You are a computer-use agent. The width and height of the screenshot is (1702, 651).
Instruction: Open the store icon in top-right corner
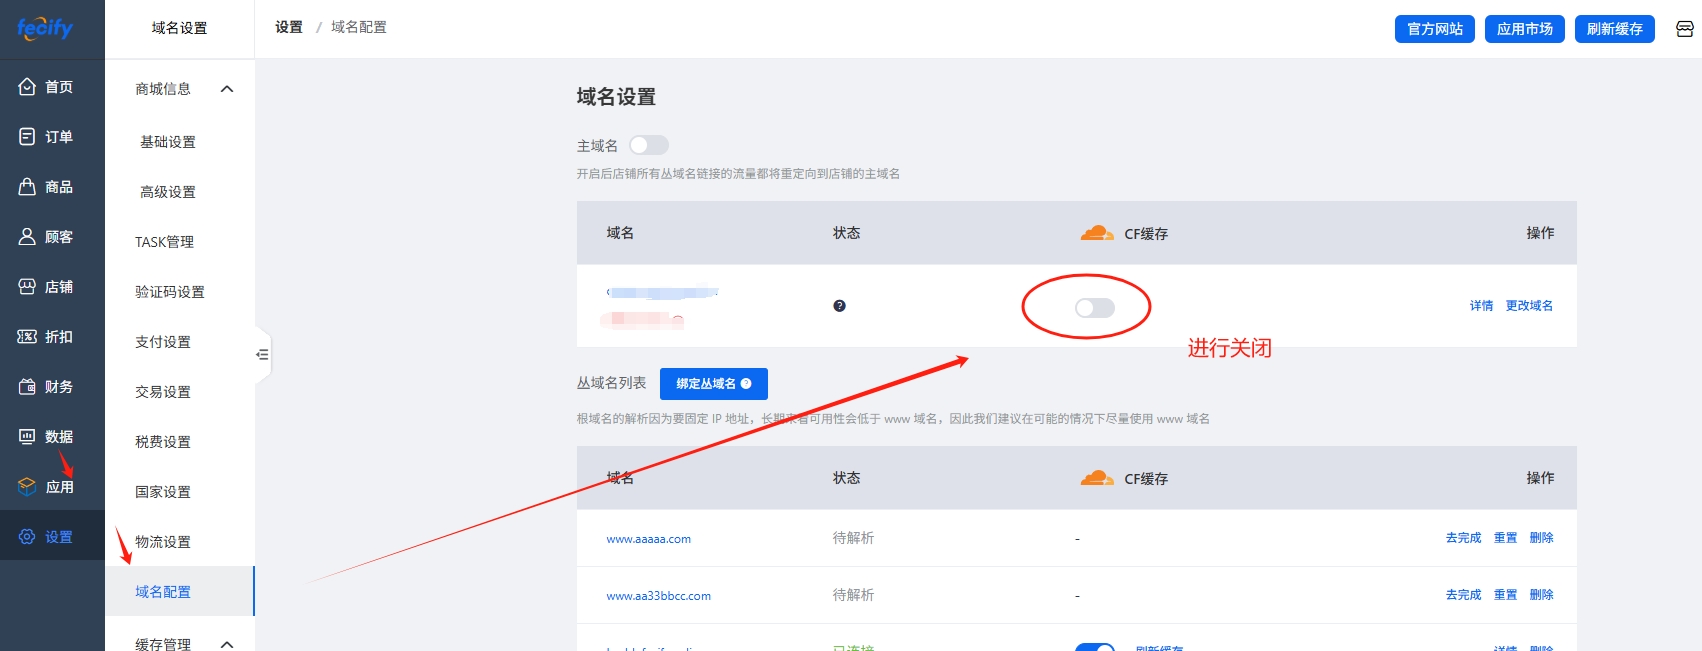point(1684,29)
